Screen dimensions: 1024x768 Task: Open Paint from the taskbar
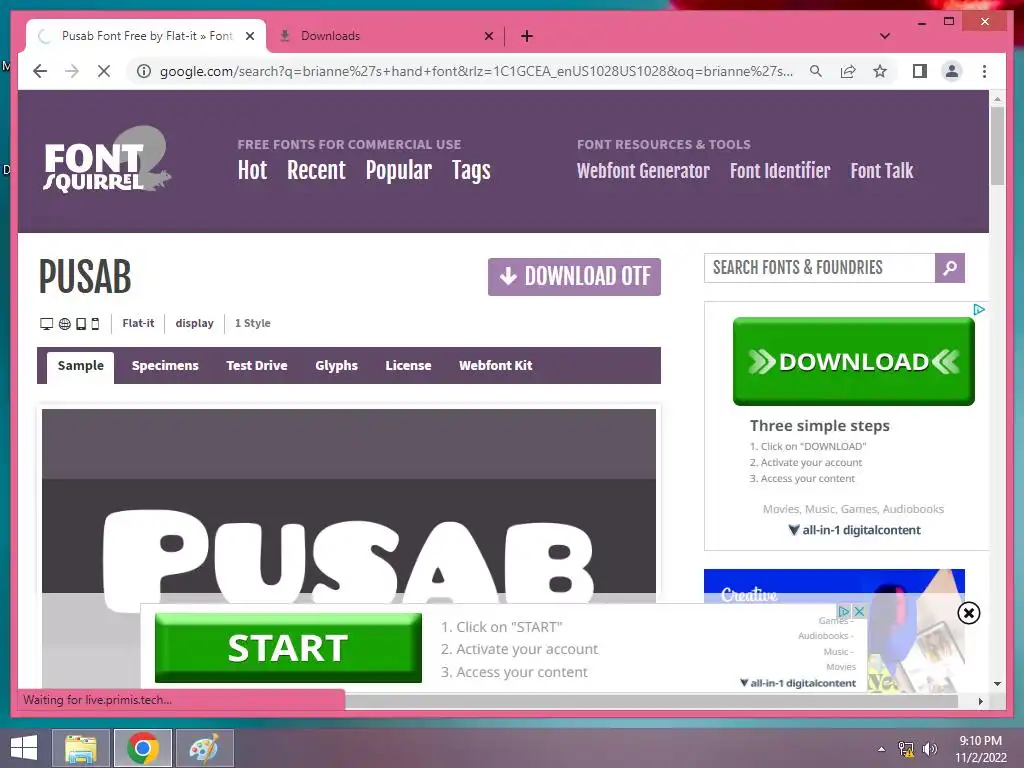(x=204, y=748)
